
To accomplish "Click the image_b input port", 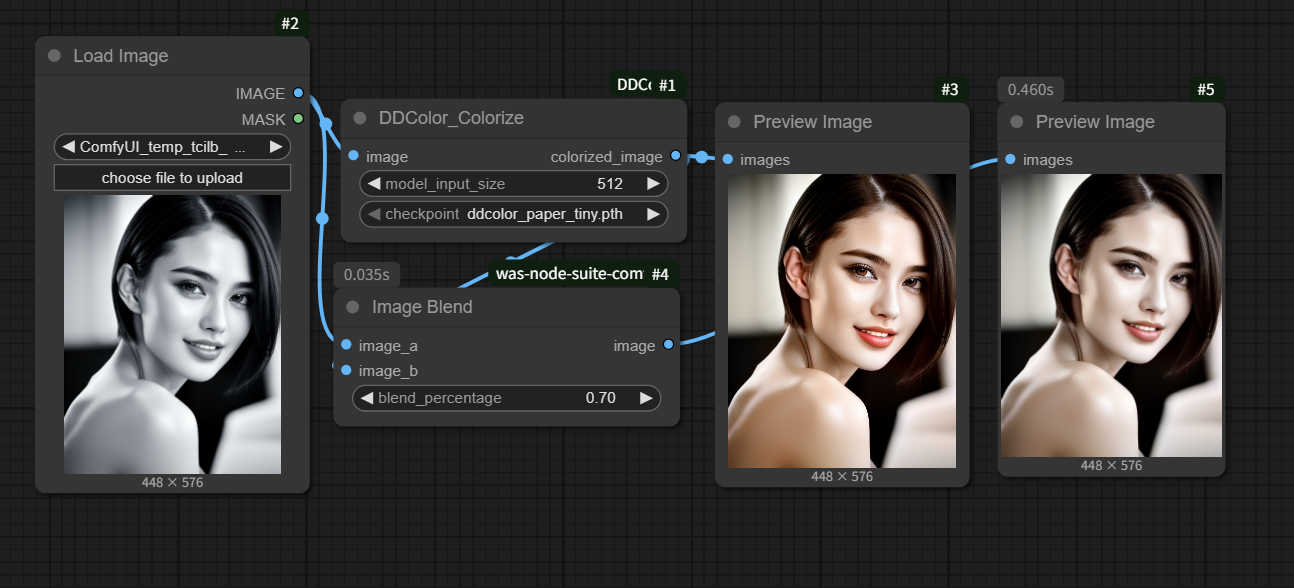I will [346, 371].
